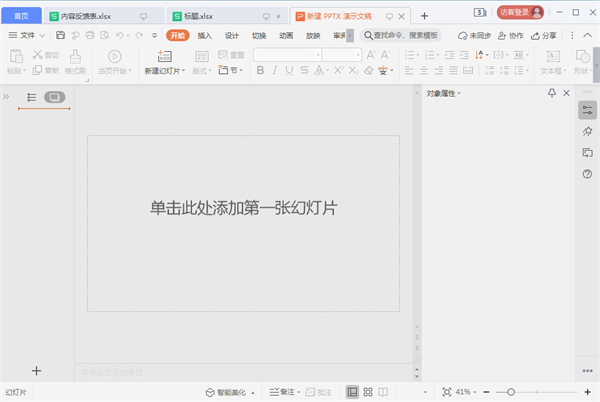
Task: Add a new slide with plus icon
Action: click(x=37, y=370)
